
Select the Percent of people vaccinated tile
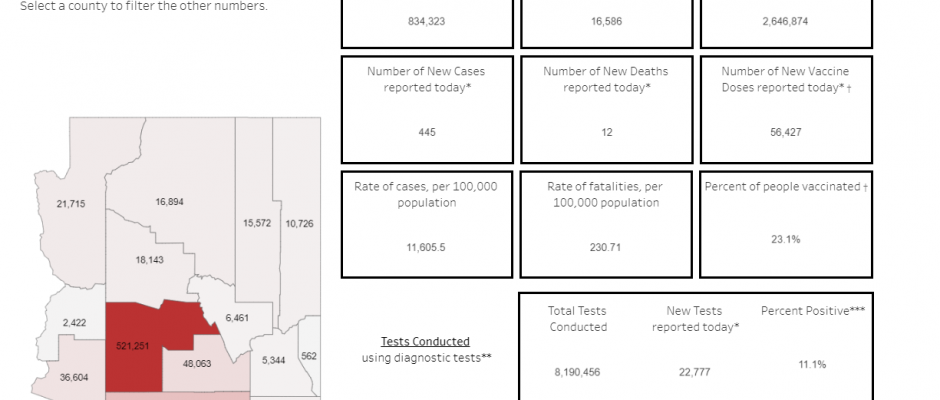[786, 224]
